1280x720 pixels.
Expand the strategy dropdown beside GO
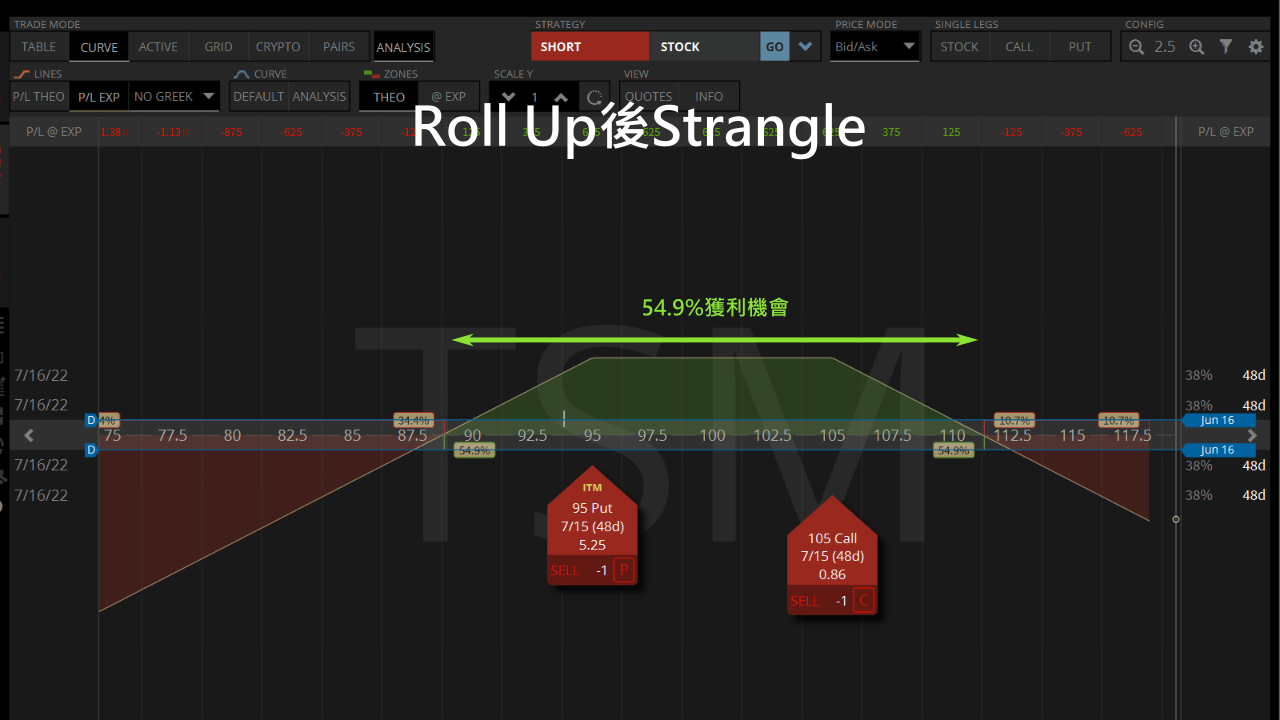pyautogui.click(x=804, y=46)
